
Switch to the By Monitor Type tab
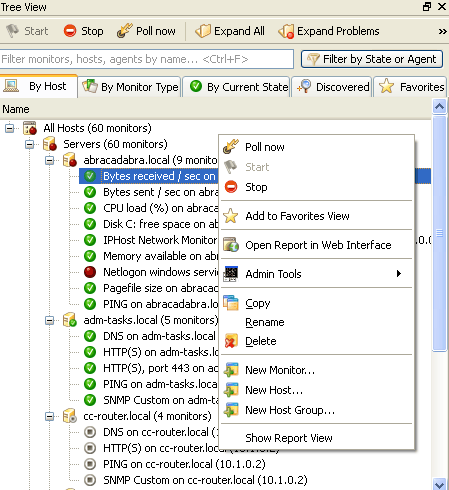pyautogui.click(x=130, y=87)
